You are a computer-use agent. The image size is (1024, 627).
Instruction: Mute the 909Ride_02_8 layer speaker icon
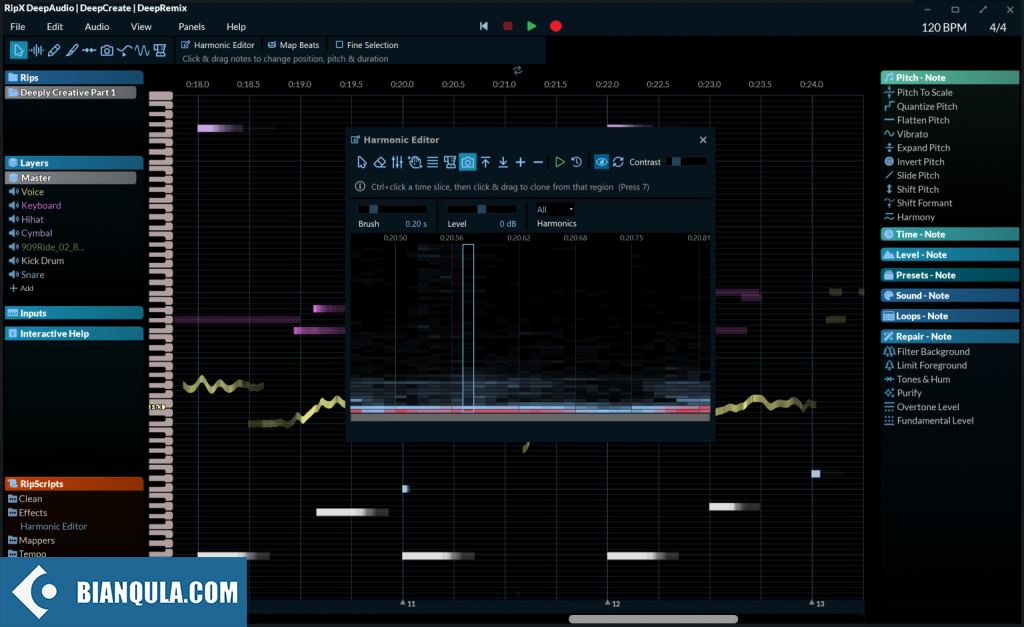(13, 247)
